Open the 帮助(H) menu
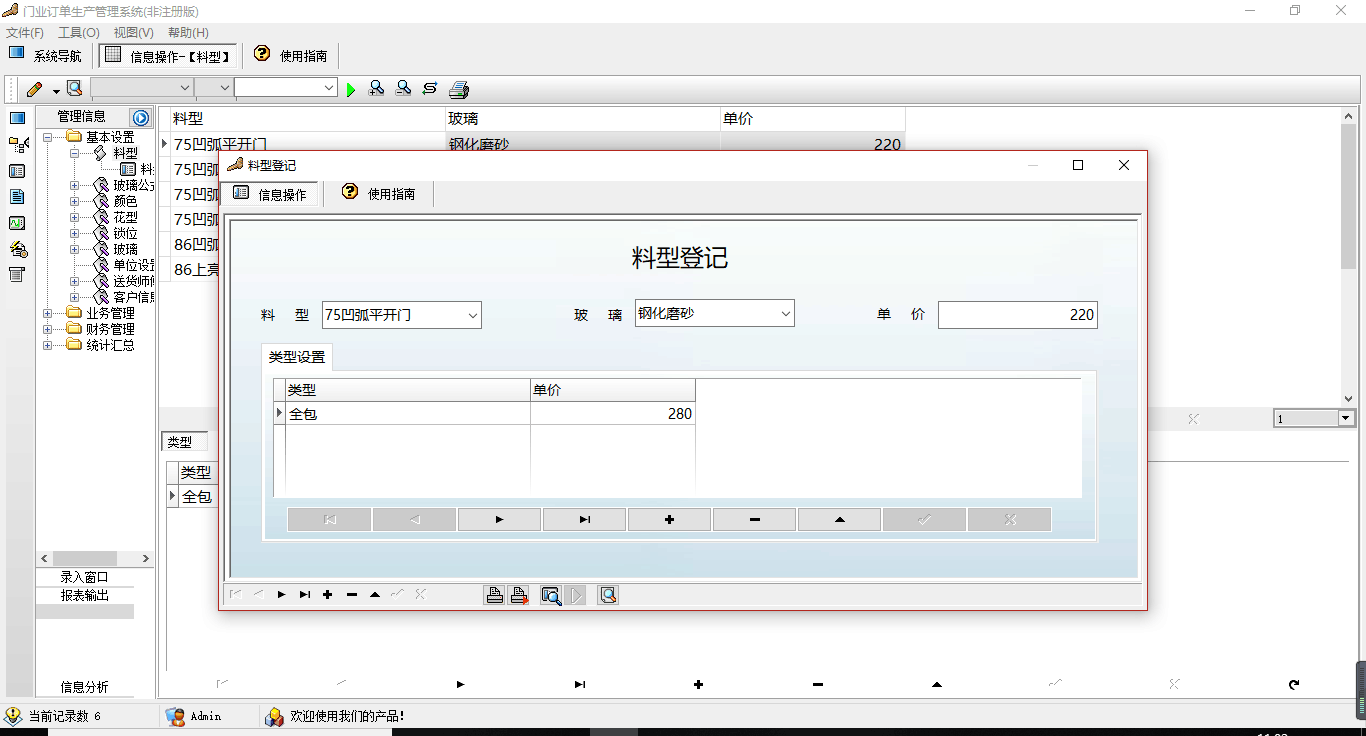1366x736 pixels. (x=188, y=33)
